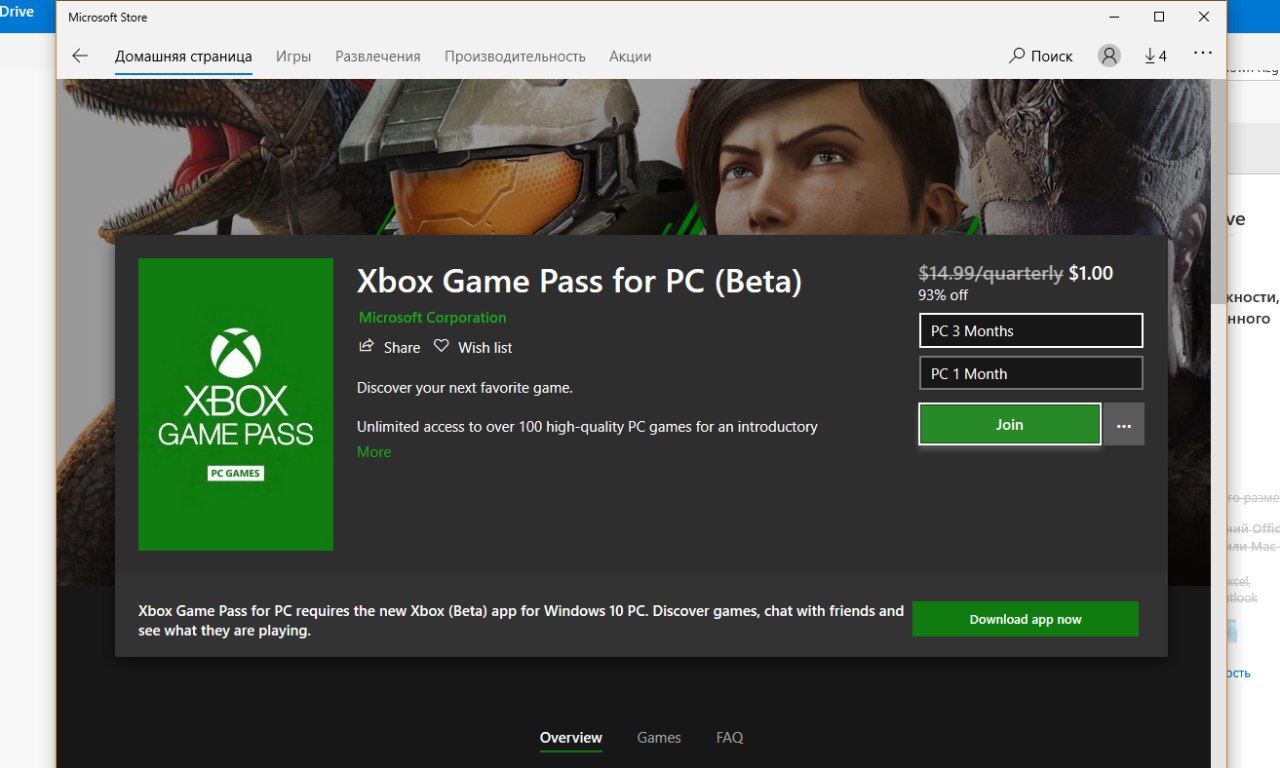Viewport: 1280px width, 768px height.
Task: Maximize the Microsoft Store window
Action: coord(1159,17)
